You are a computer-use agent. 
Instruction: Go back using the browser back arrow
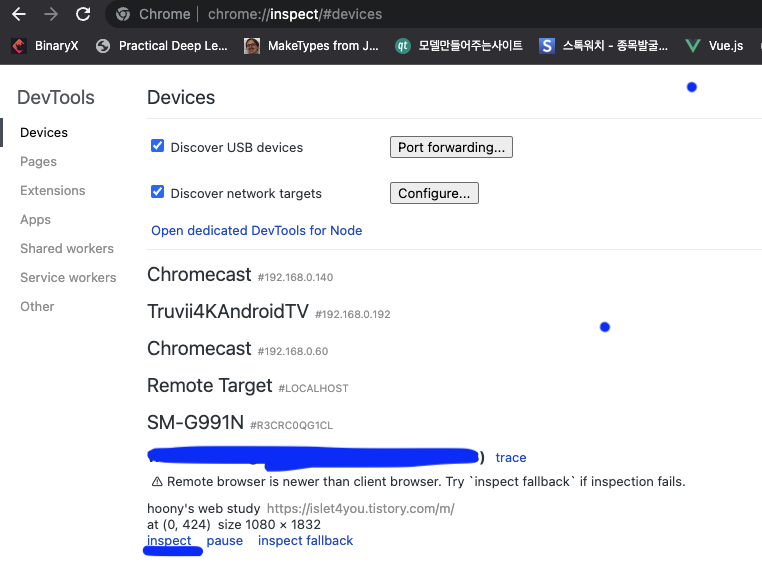click(18, 14)
